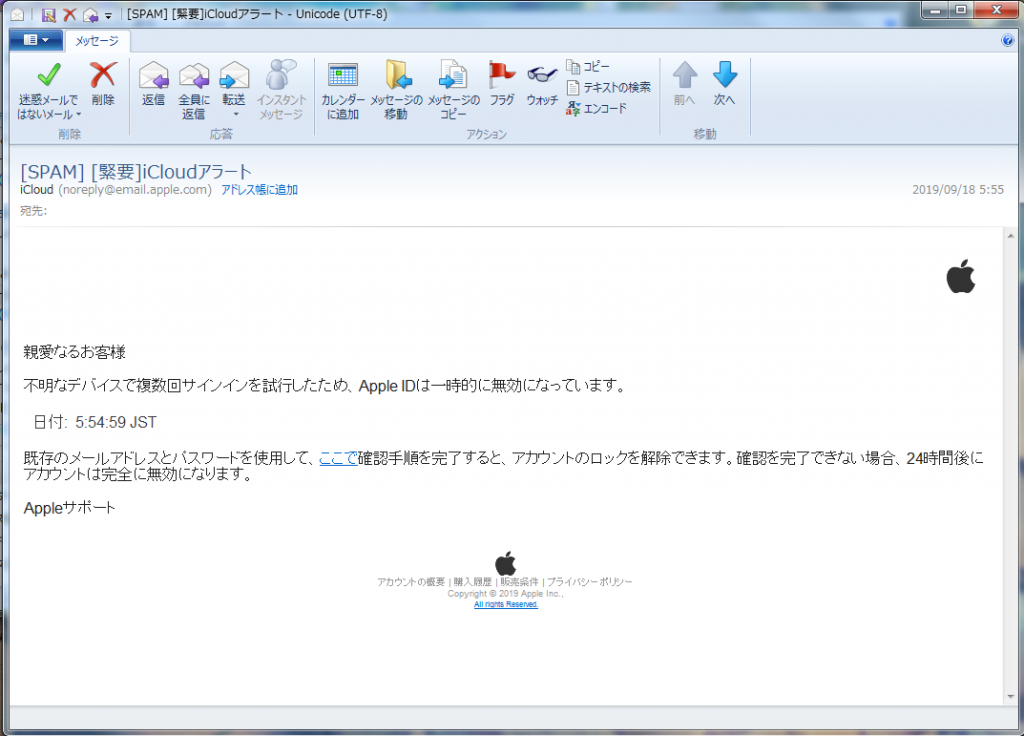Click the small コピー button in the ribbon
Image resolution: width=1024 pixels, height=736 pixels.
588,67
